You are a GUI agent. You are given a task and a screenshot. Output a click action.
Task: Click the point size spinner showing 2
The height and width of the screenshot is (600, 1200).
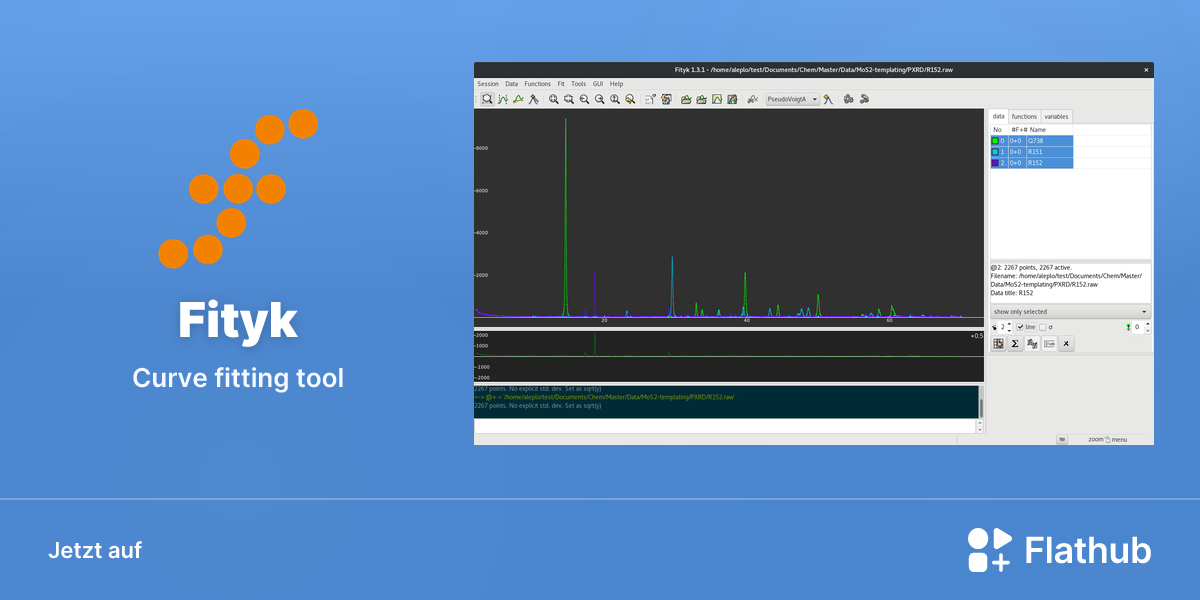1005,327
